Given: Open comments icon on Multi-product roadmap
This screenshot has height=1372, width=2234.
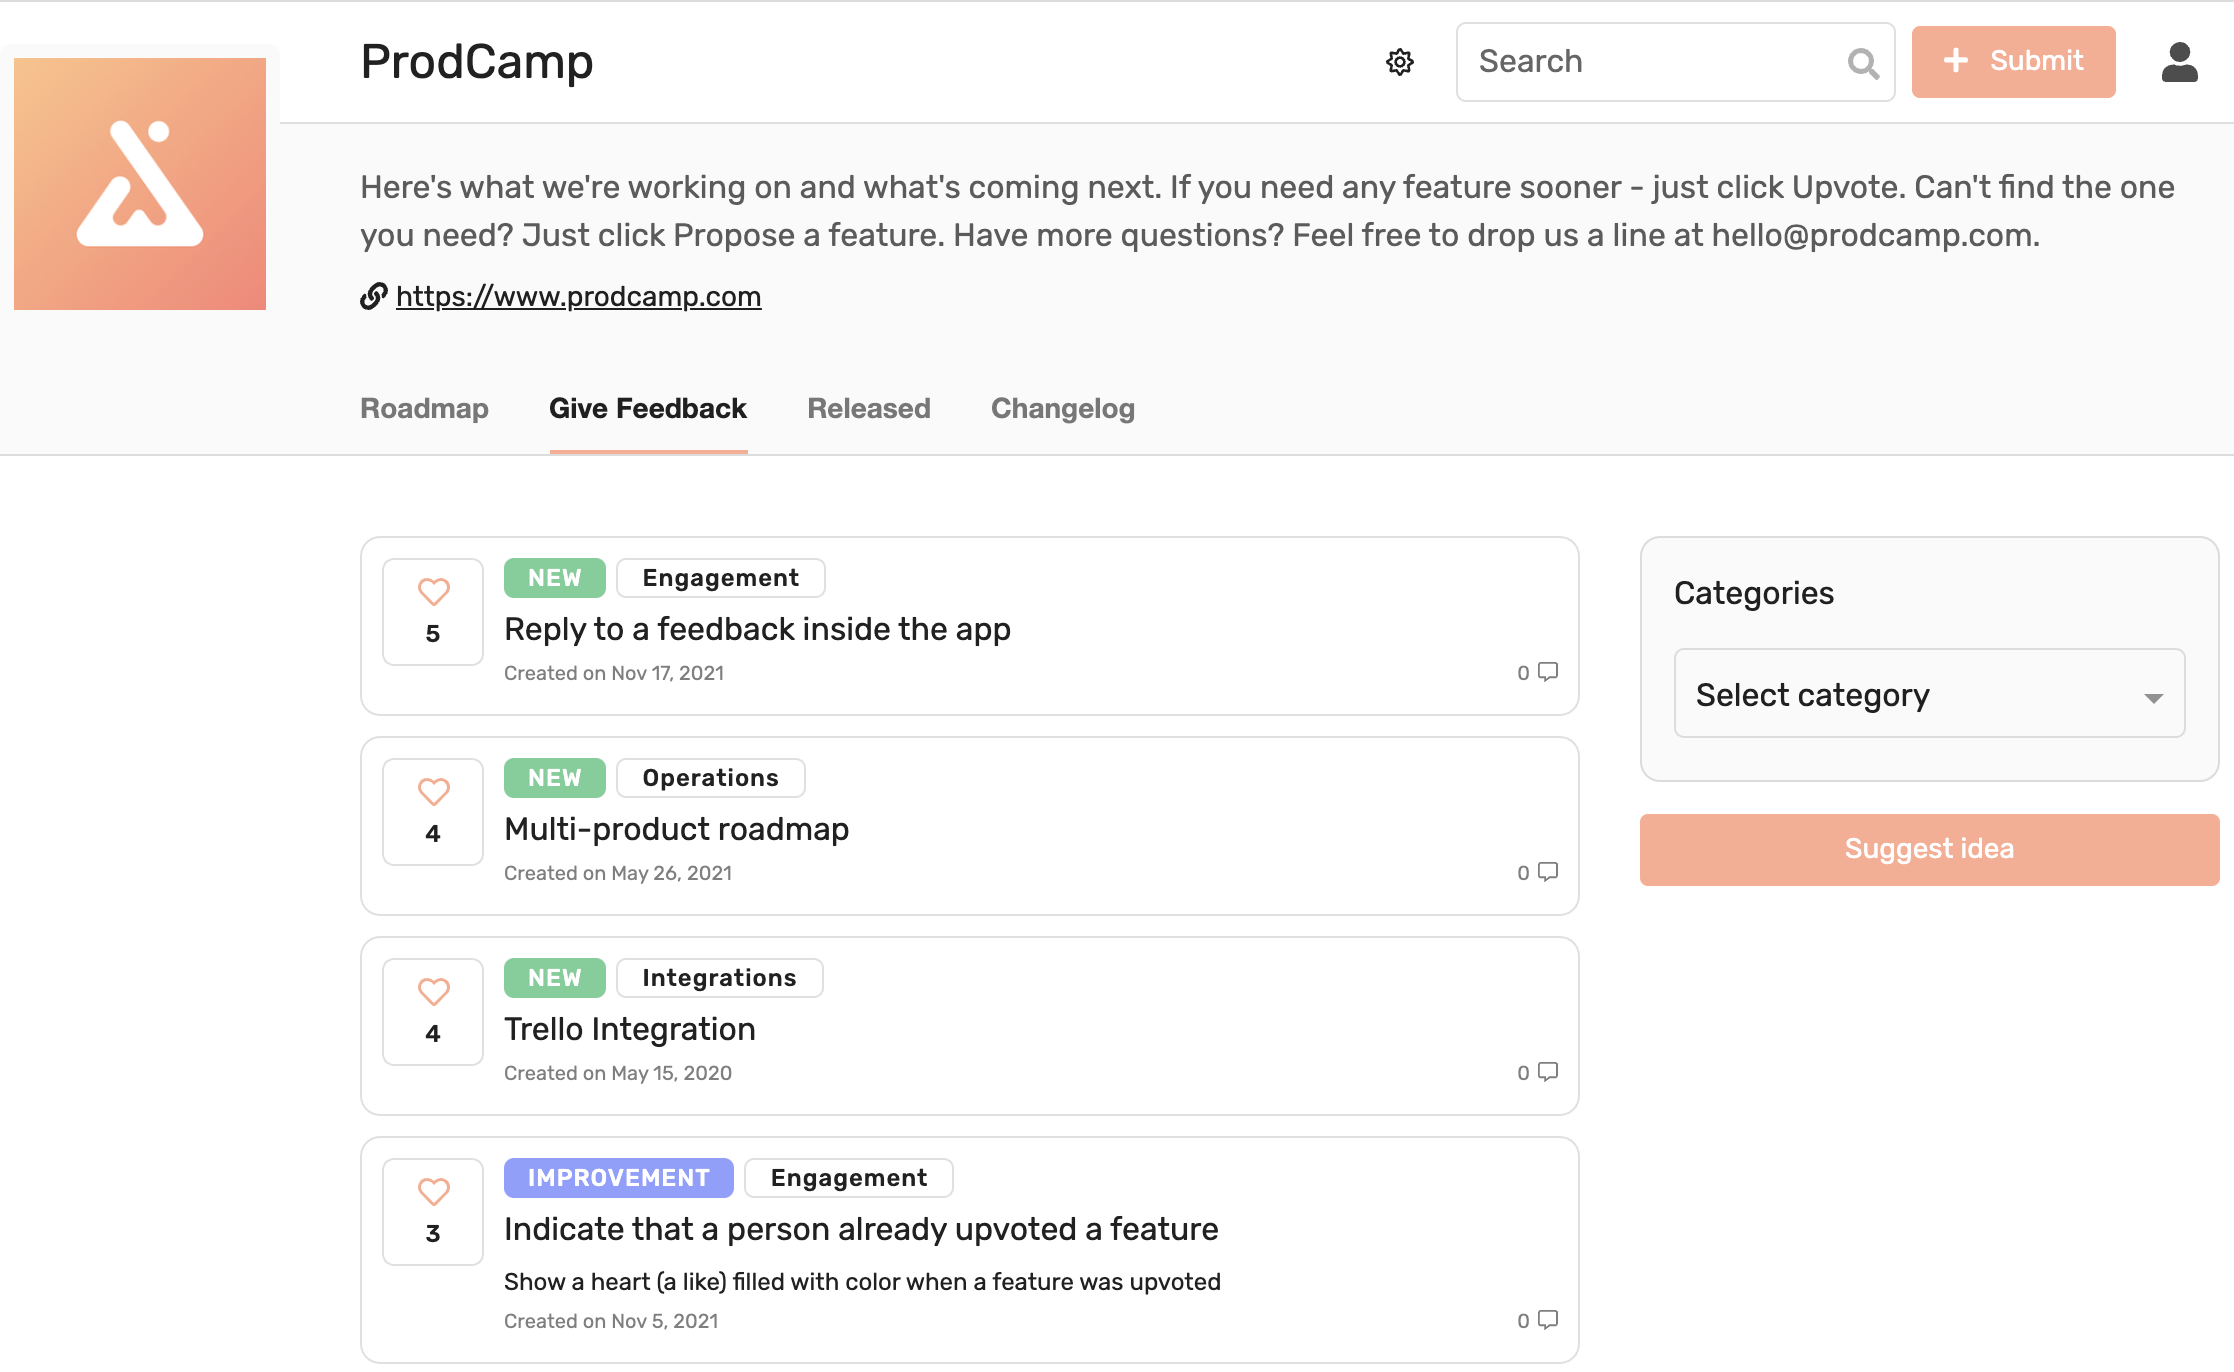Looking at the screenshot, I should coord(1548,872).
